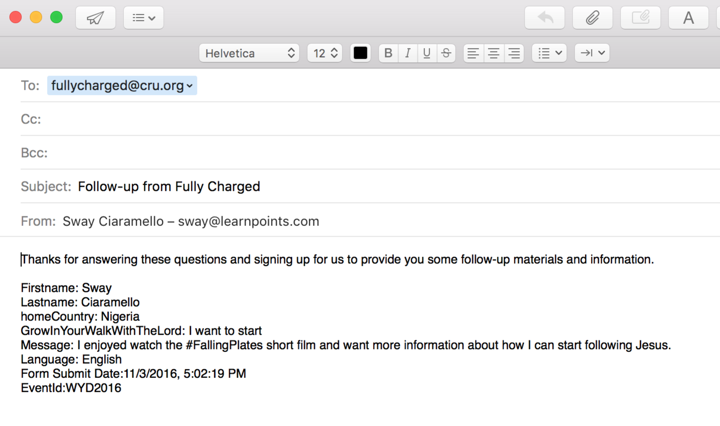
Task: Open the black text color swatch
Action: (360, 53)
